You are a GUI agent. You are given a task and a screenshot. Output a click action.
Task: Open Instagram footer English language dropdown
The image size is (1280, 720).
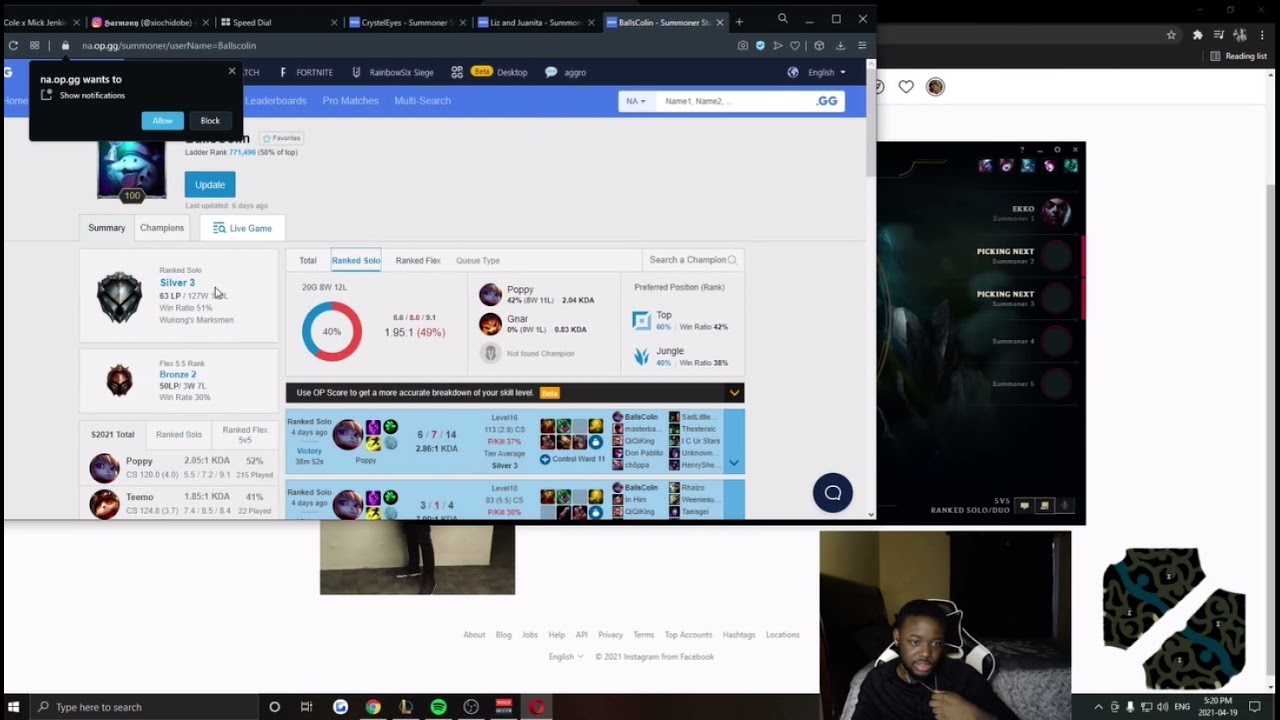tap(566, 657)
